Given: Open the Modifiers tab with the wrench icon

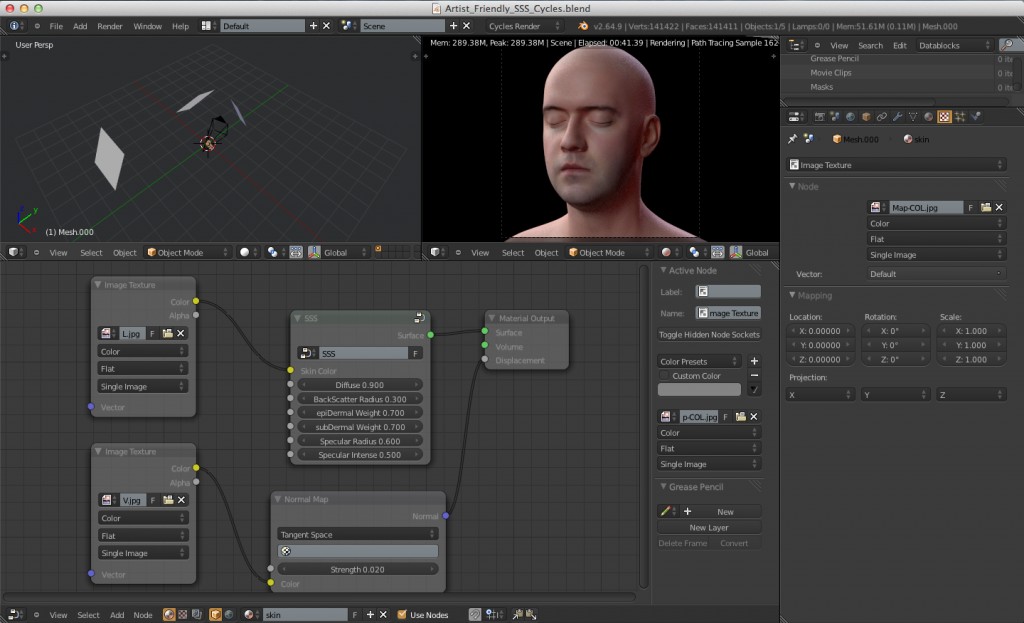Looking at the screenshot, I should [x=897, y=116].
